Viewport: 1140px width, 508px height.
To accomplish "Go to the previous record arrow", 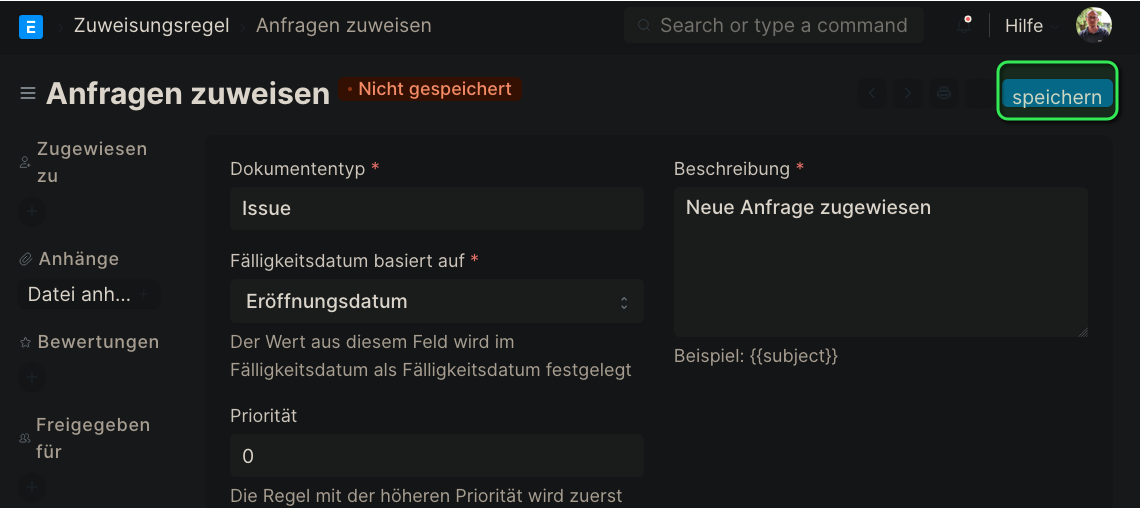I will coord(872,94).
